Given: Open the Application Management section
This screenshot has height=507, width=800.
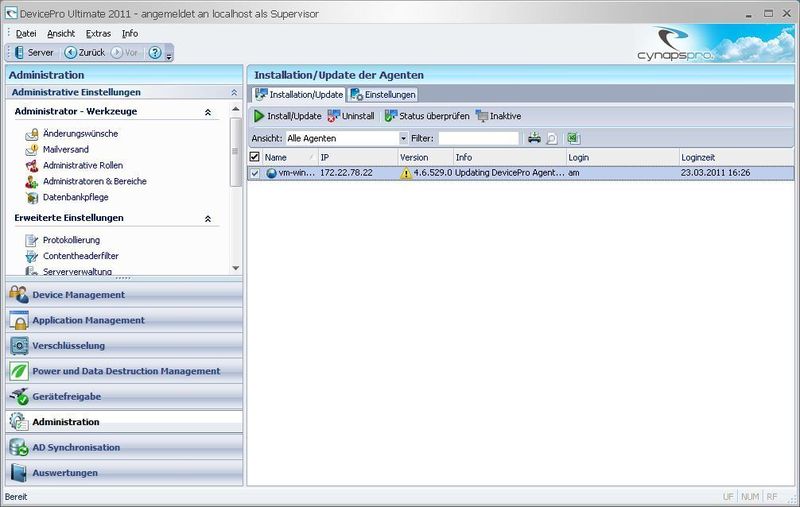Looking at the screenshot, I should [x=124, y=320].
